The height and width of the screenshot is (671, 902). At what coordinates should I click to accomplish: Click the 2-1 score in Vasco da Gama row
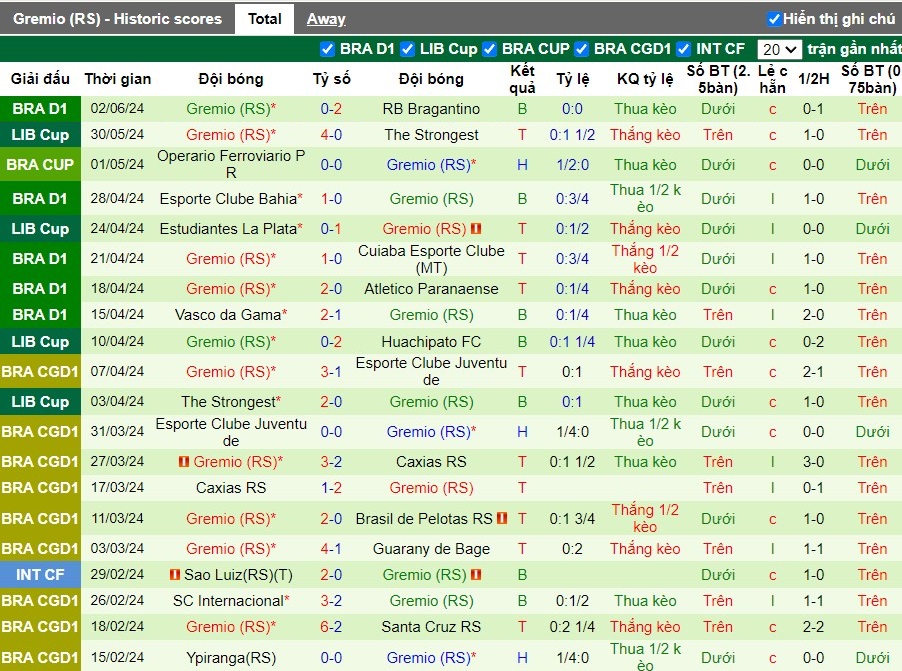pyautogui.click(x=331, y=315)
